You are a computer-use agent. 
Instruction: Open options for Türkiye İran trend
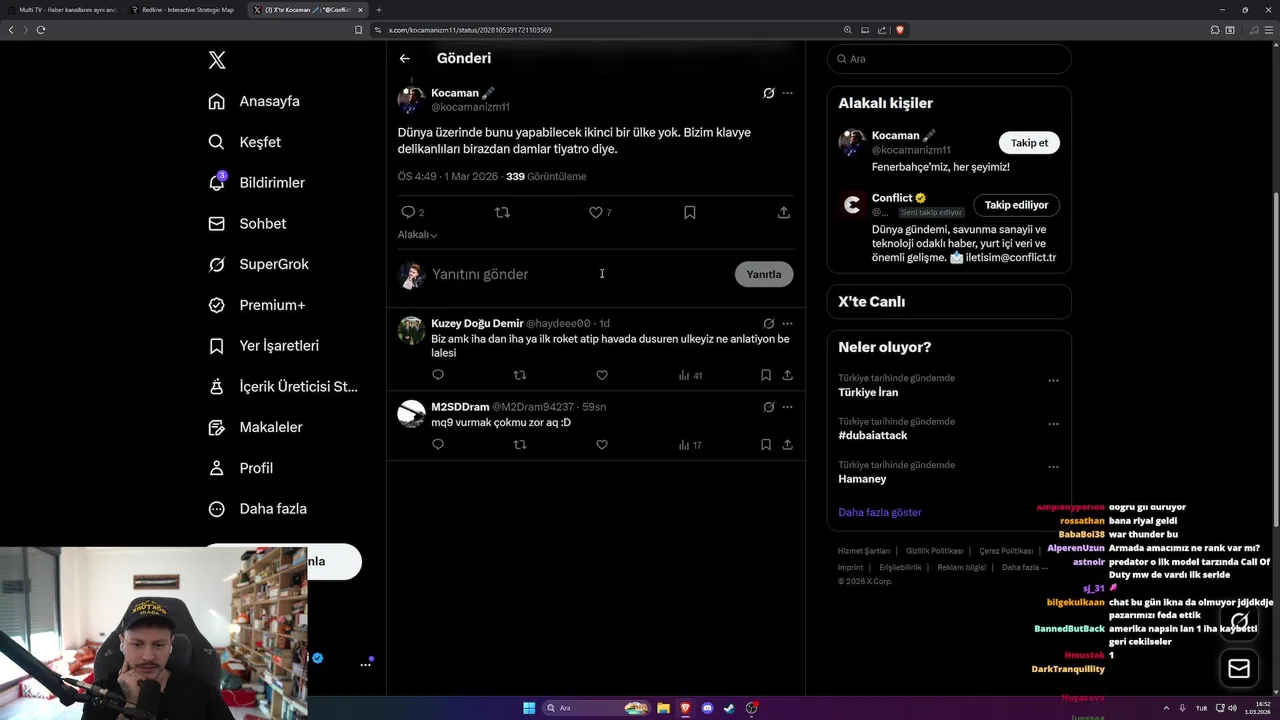pyautogui.click(x=1053, y=381)
